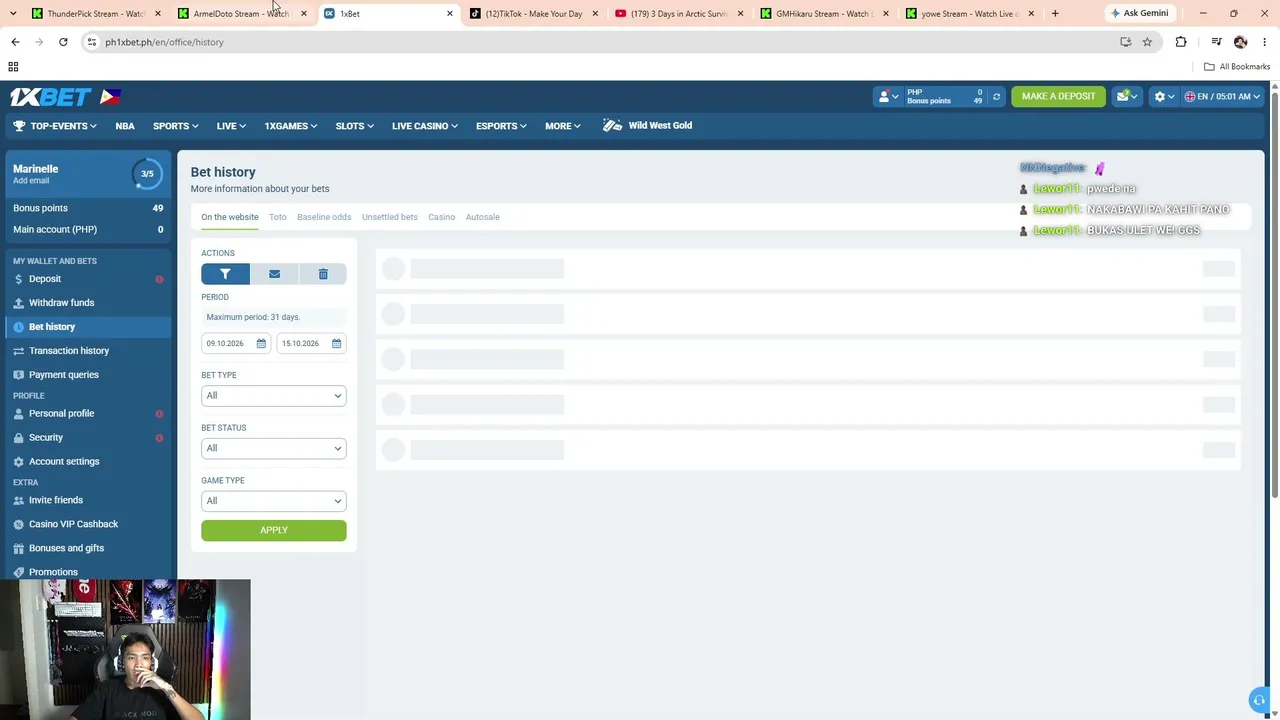Open the Autosale tab
This screenshot has height=720, width=1280.
[482, 217]
